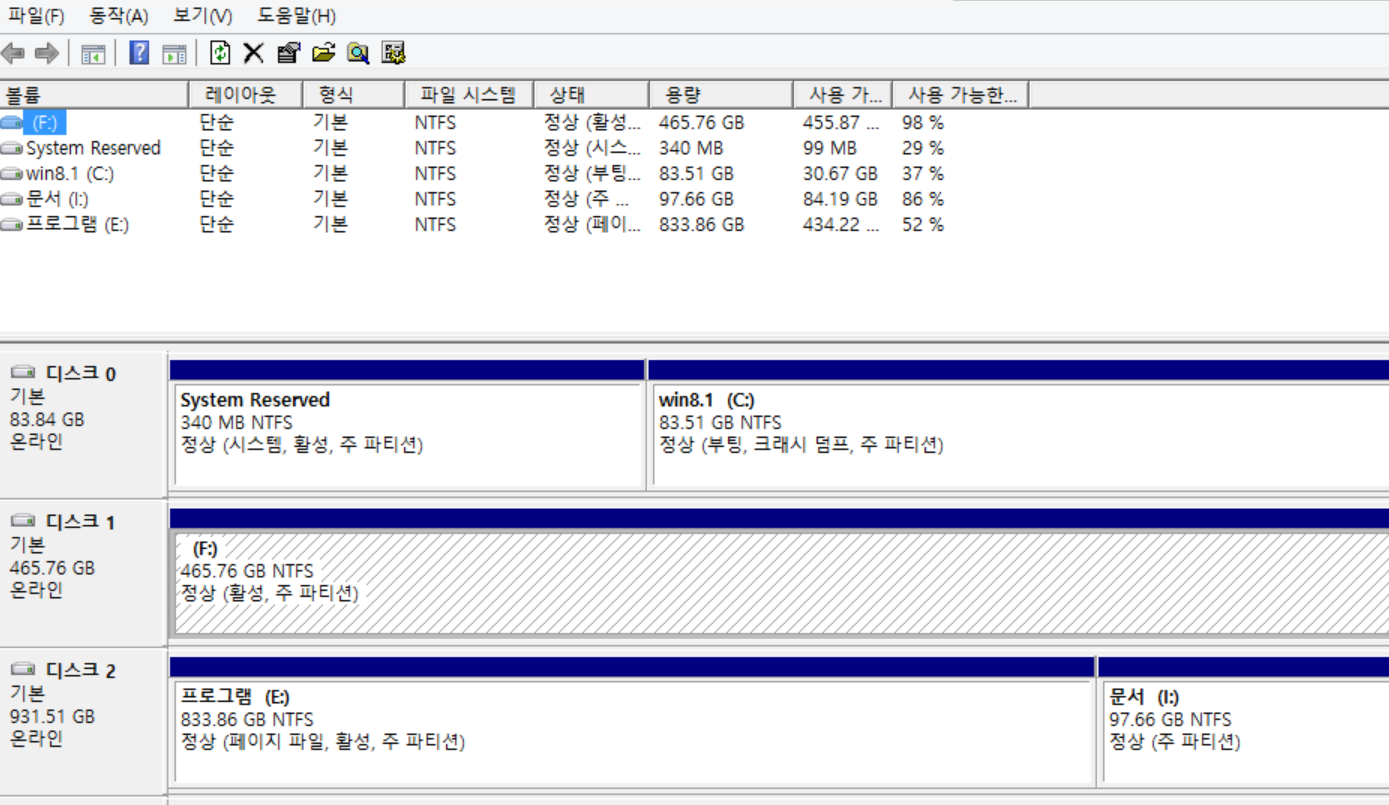The height and width of the screenshot is (805, 1389).
Task: Click the 정상 (페이... status cell
Action: click(x=592, y=224)
